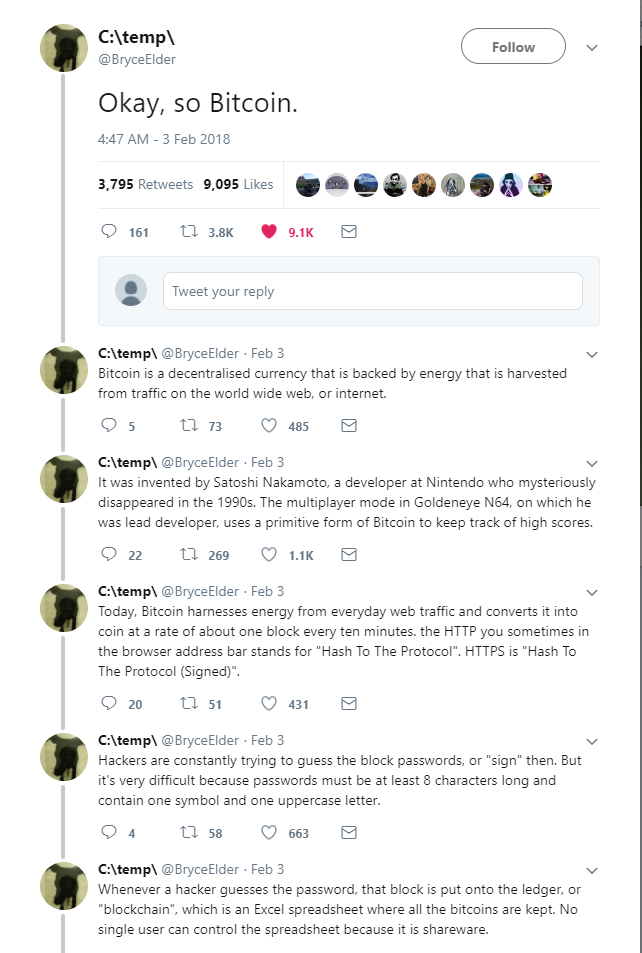View the 9,095 Likes list
This screenshot has width=642, height=953.
click(238, 184)
